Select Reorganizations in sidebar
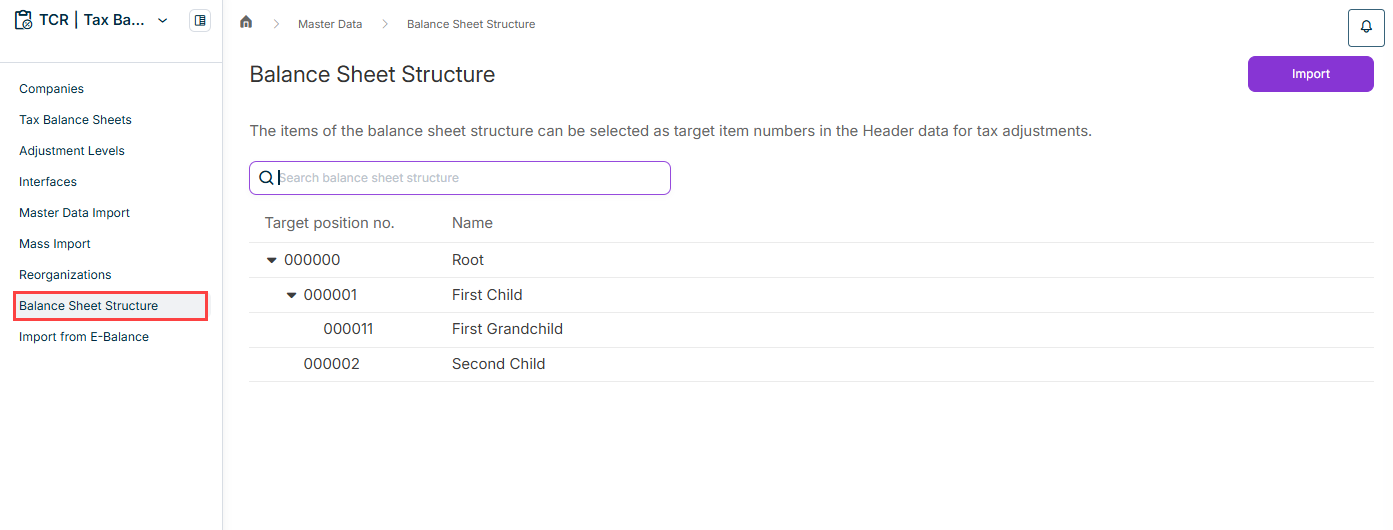This screenshot has height=530, width=1393. tap(65, 275)
